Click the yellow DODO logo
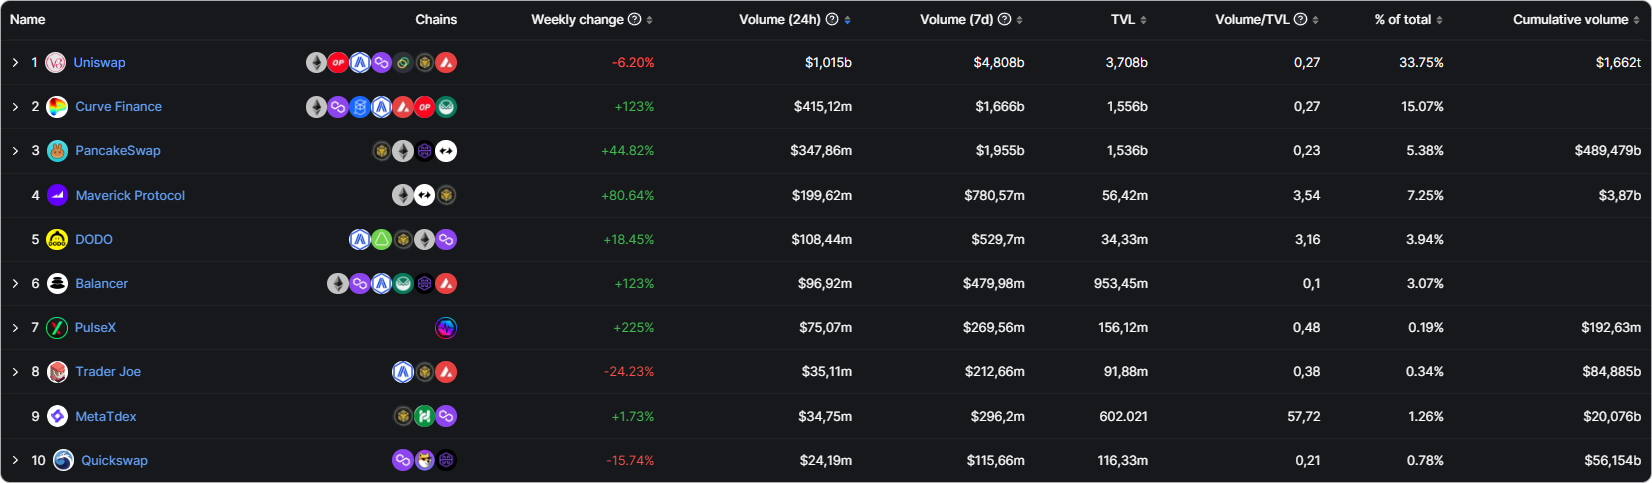This screenshot has width=1652, height=483. coord(58,240)
